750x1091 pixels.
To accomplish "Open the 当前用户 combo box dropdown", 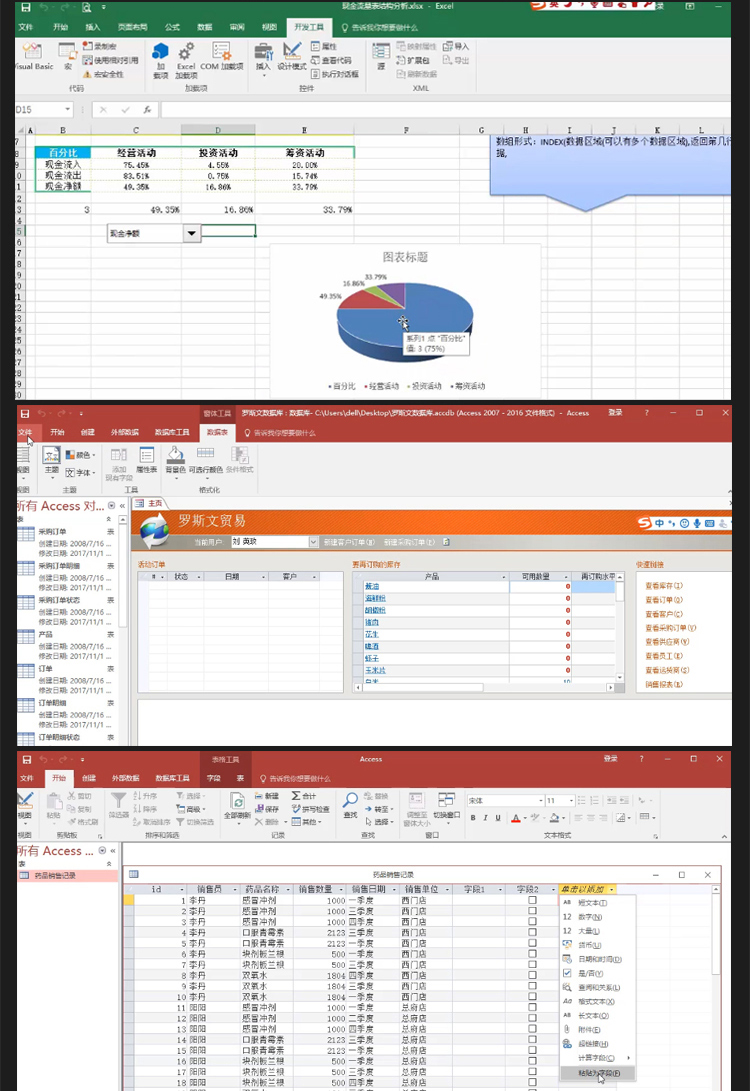I will [314, 542].
